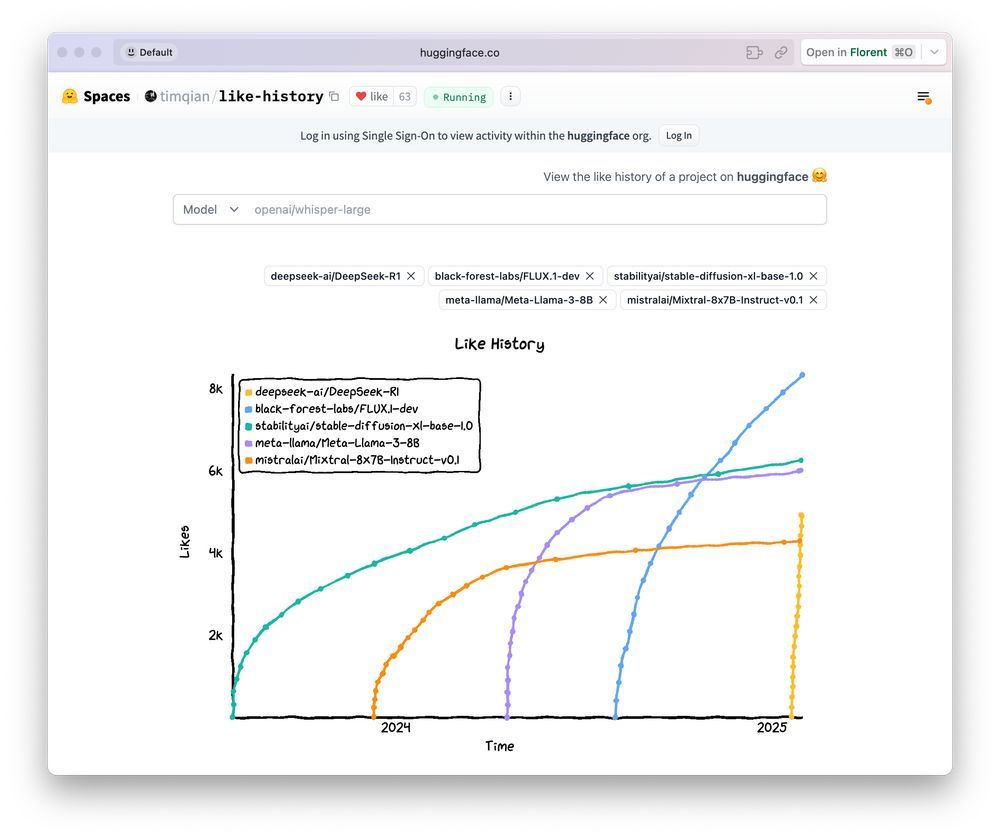The image size is (1000, 838).
Task: Click the blue FLUX.1-dev legend swatch
Action: [x=249, y=409]
